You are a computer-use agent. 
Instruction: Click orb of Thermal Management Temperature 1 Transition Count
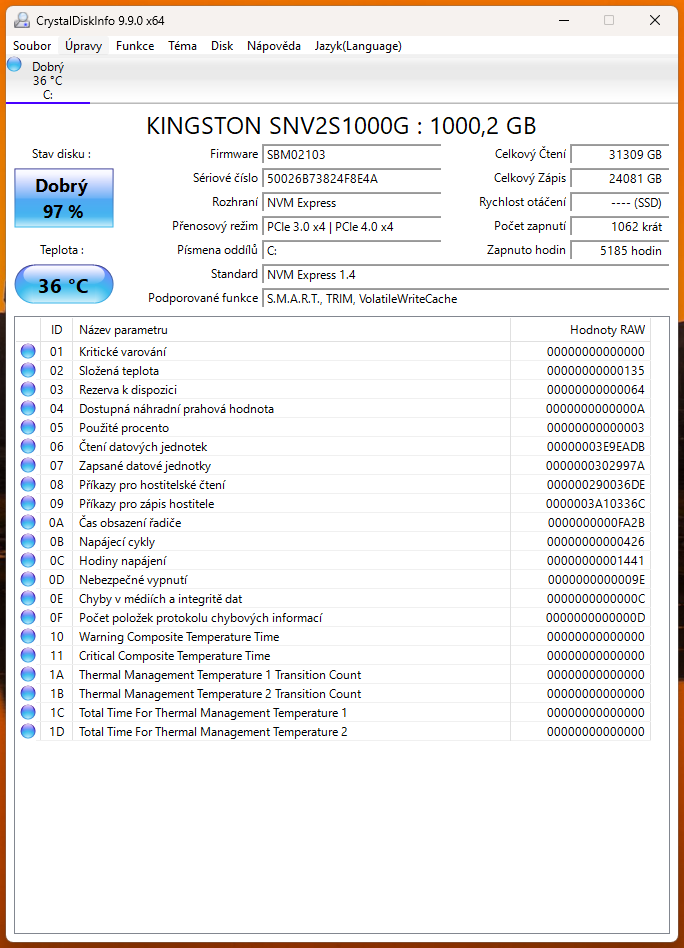28,674
